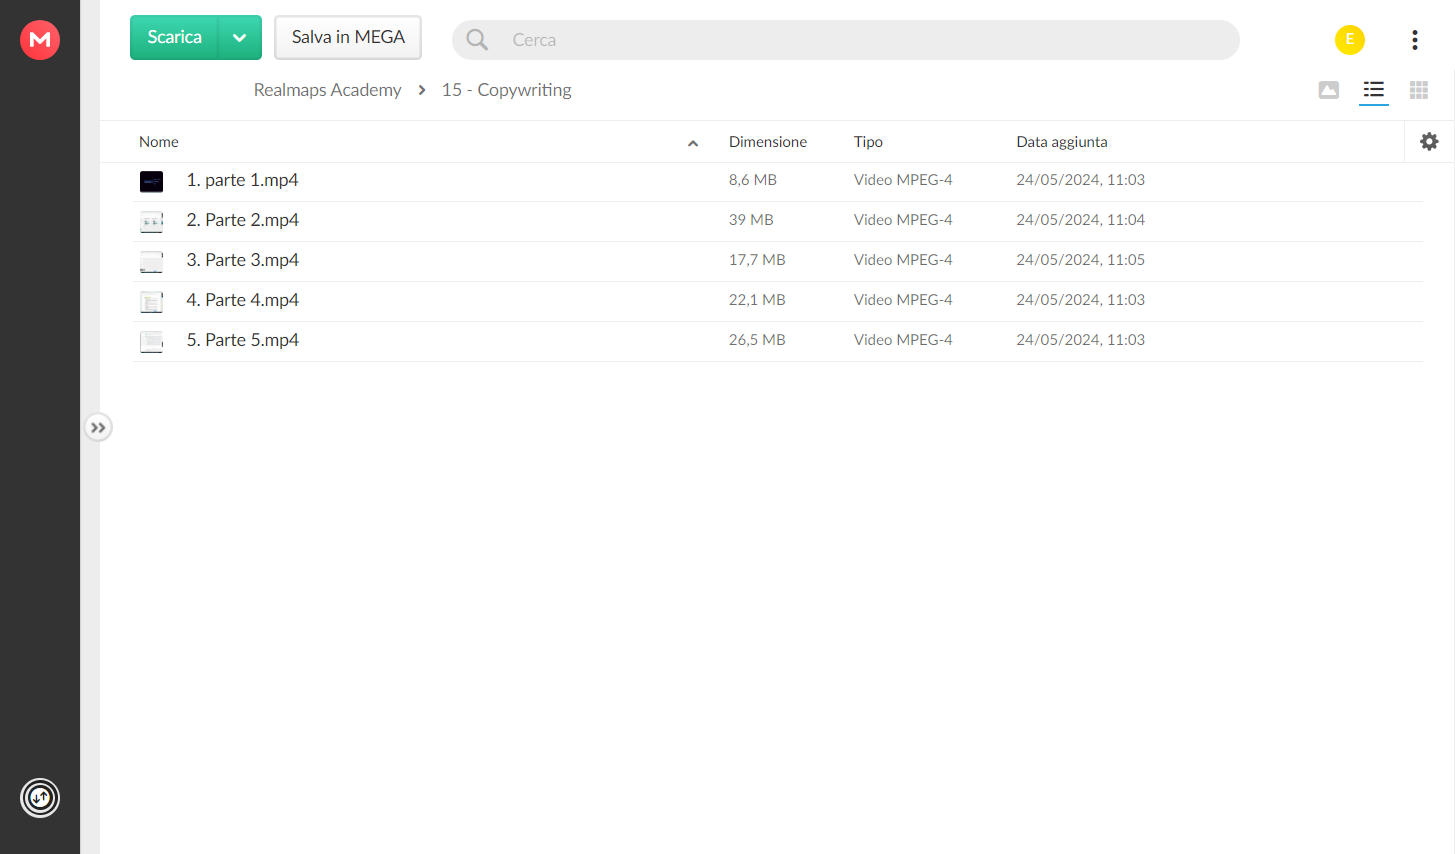
Task: Switch to media gallery view icon
Action: (1329, 90)
